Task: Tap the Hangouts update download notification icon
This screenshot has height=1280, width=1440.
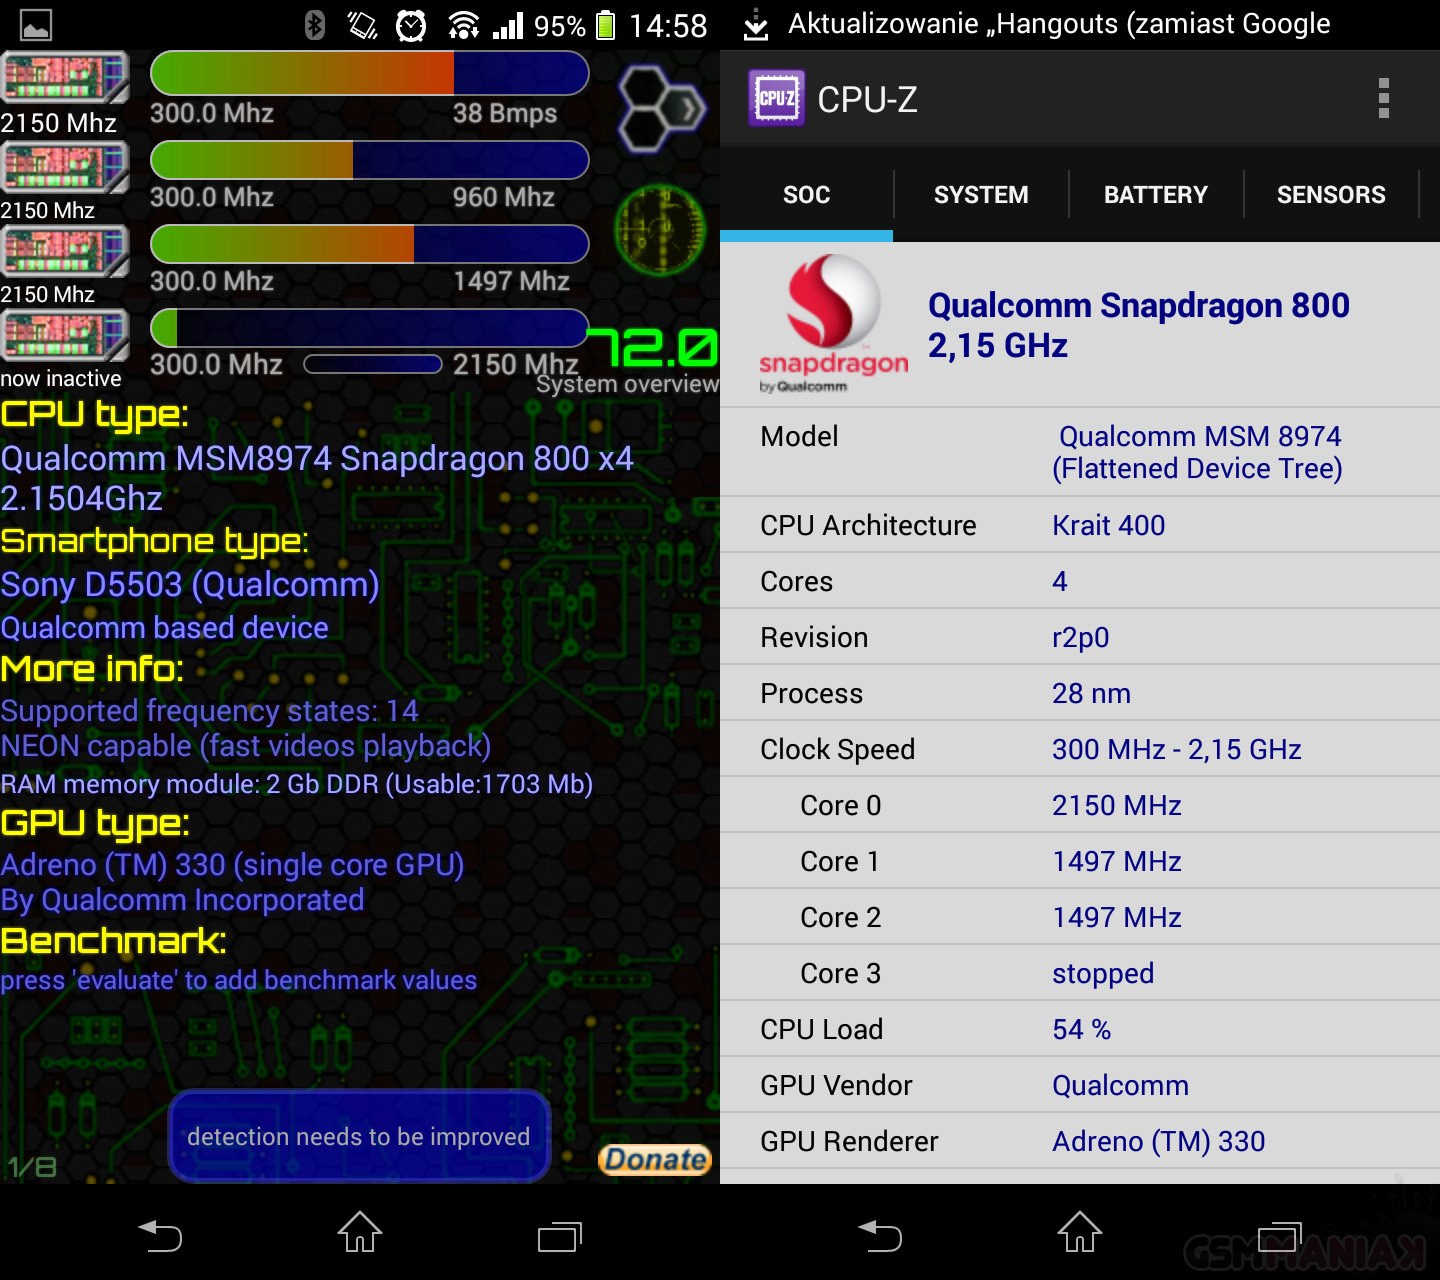Action: [756, 25]
